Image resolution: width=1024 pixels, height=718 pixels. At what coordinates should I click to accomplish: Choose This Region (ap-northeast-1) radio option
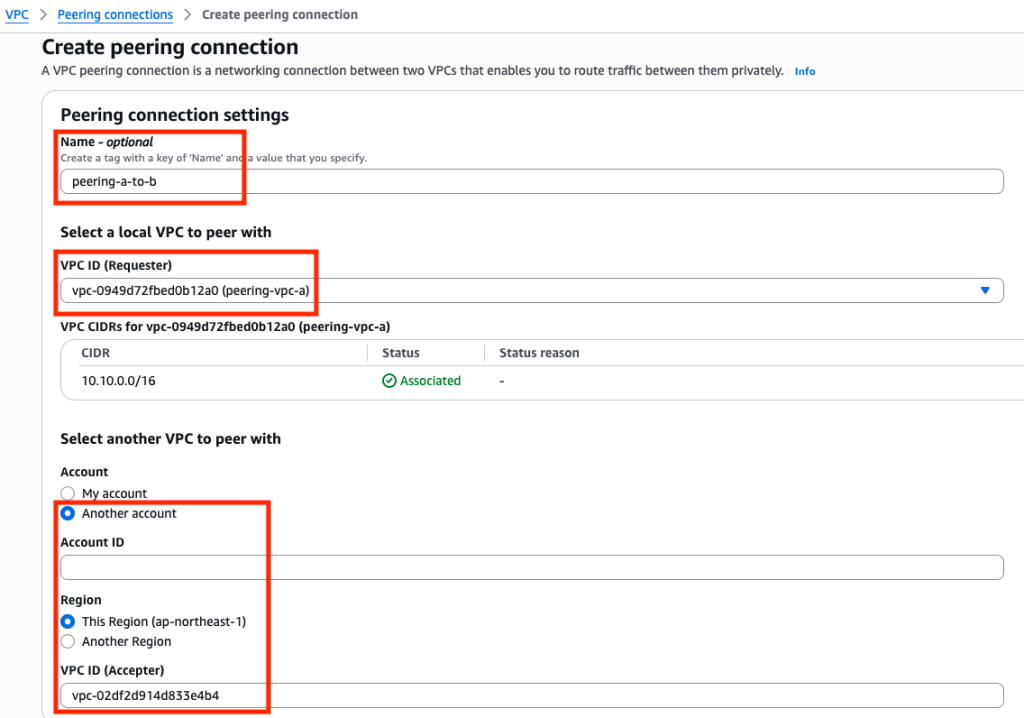click(68, 621)
